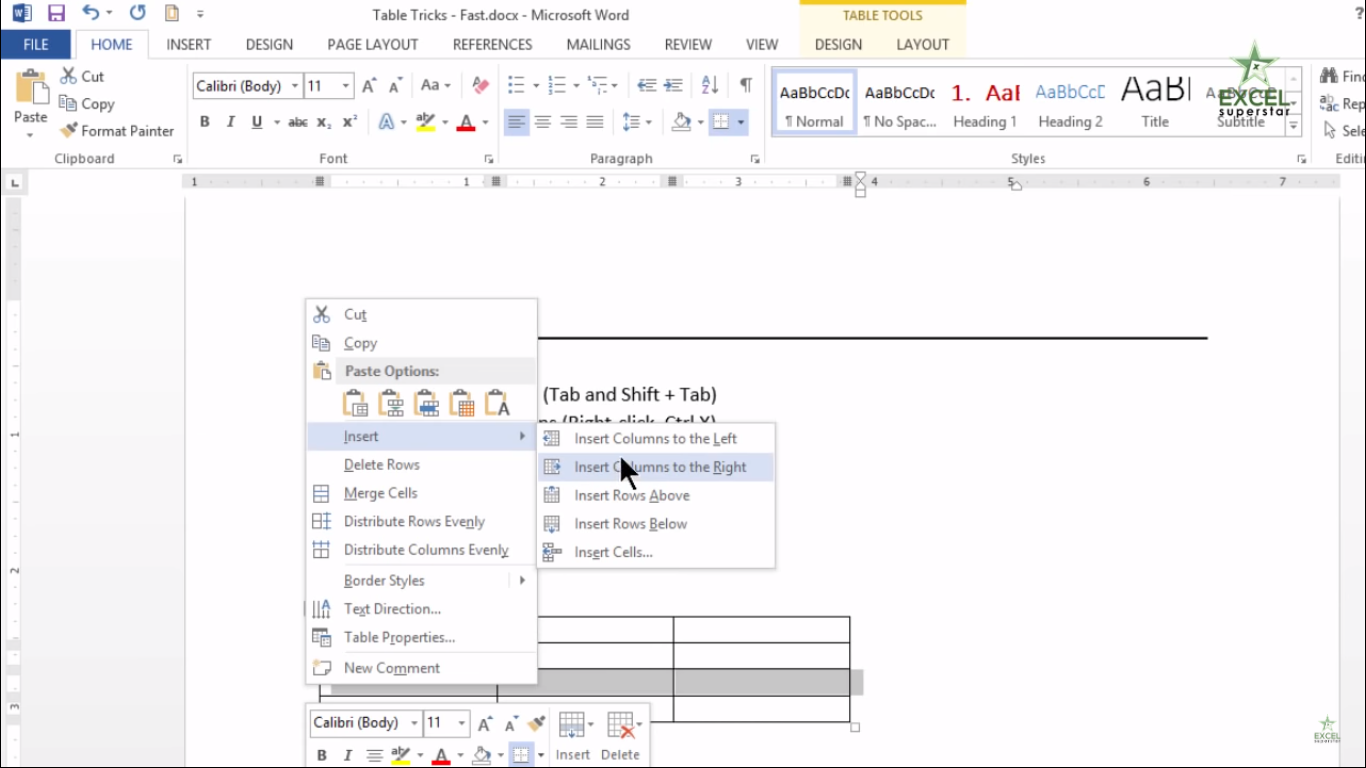Viewport: 1366px width, 768px height.
Task: Open Font dialog launcher in ribbon
Action: tap(489, 159)
